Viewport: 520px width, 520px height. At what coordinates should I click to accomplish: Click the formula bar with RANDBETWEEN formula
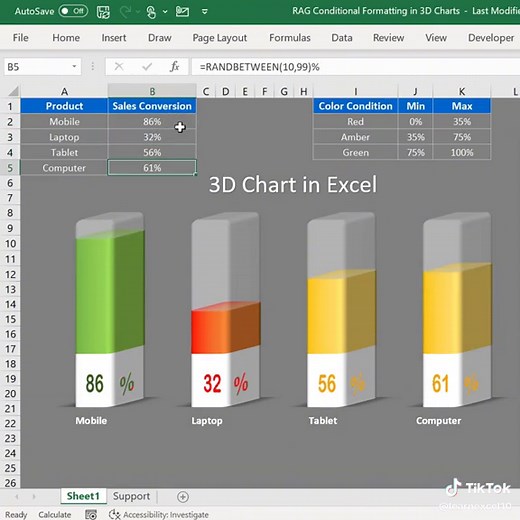(356, 67)
